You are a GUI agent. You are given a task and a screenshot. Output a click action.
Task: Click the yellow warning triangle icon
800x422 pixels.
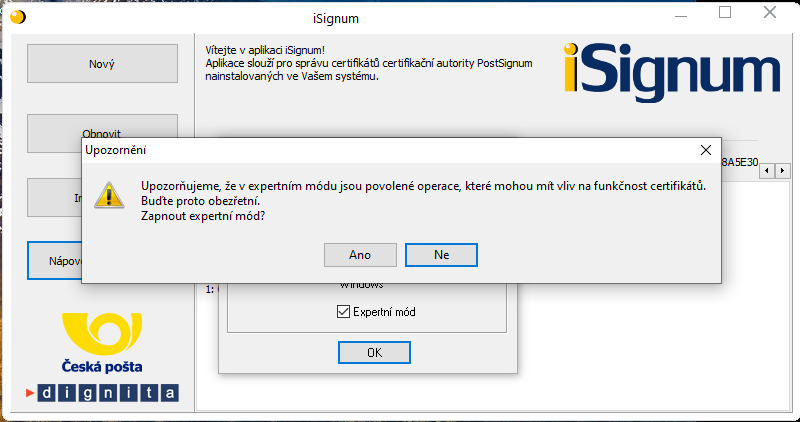point(109,195)
